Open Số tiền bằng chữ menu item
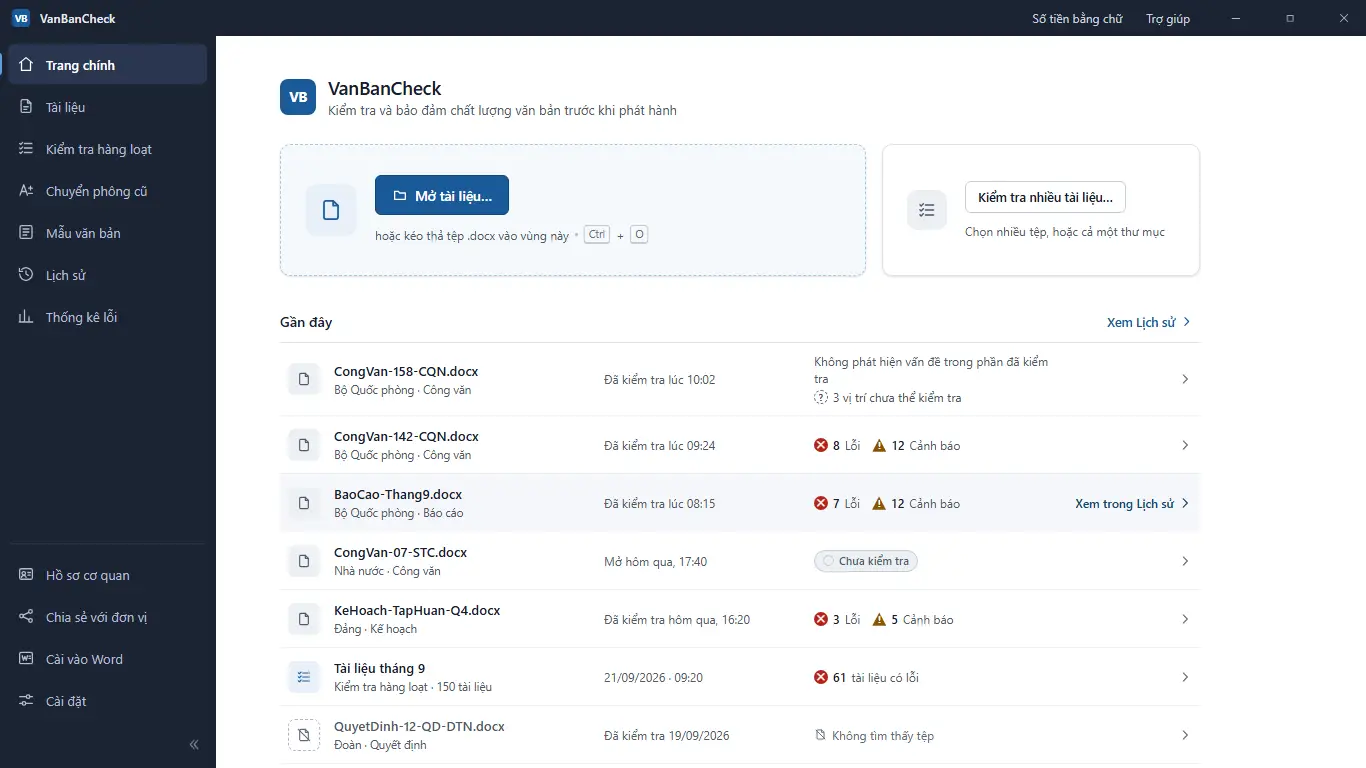Viewport: 1366px width, 768px height. (x=1077, y=19)
